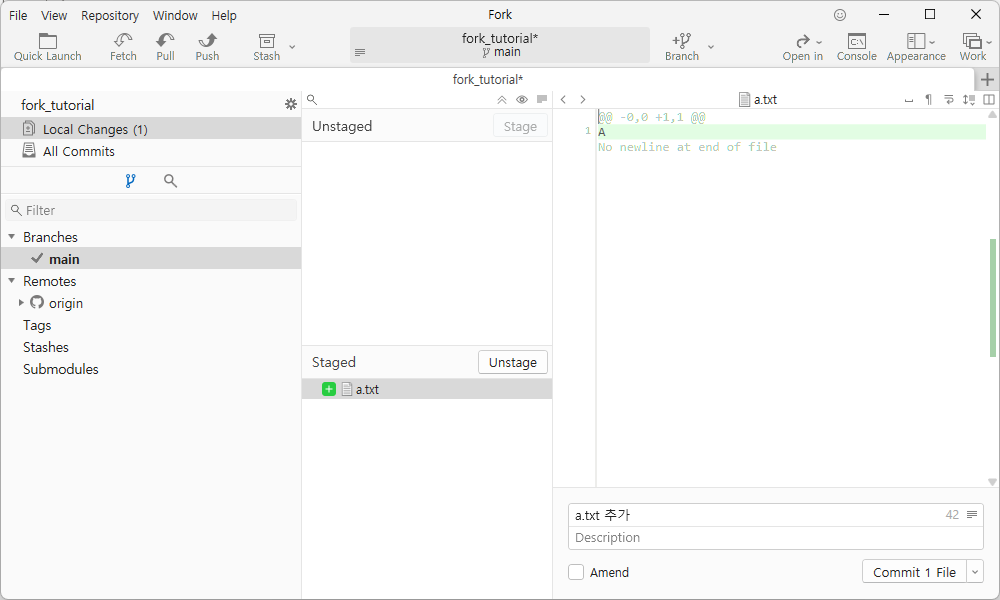Open the Commit options dropdown arrow
Viewport: 1000px width, 600px height.
(975, 572)
